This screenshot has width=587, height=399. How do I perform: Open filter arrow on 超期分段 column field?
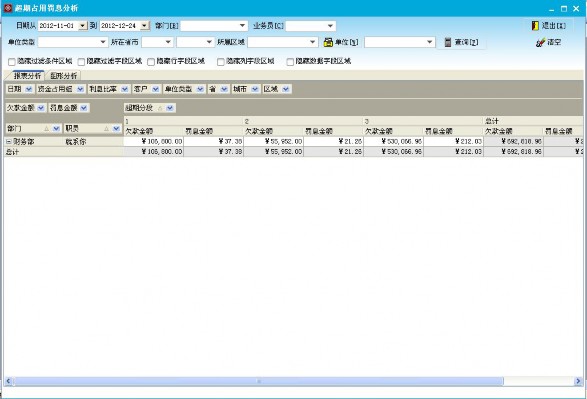click(x=170, y=108)
